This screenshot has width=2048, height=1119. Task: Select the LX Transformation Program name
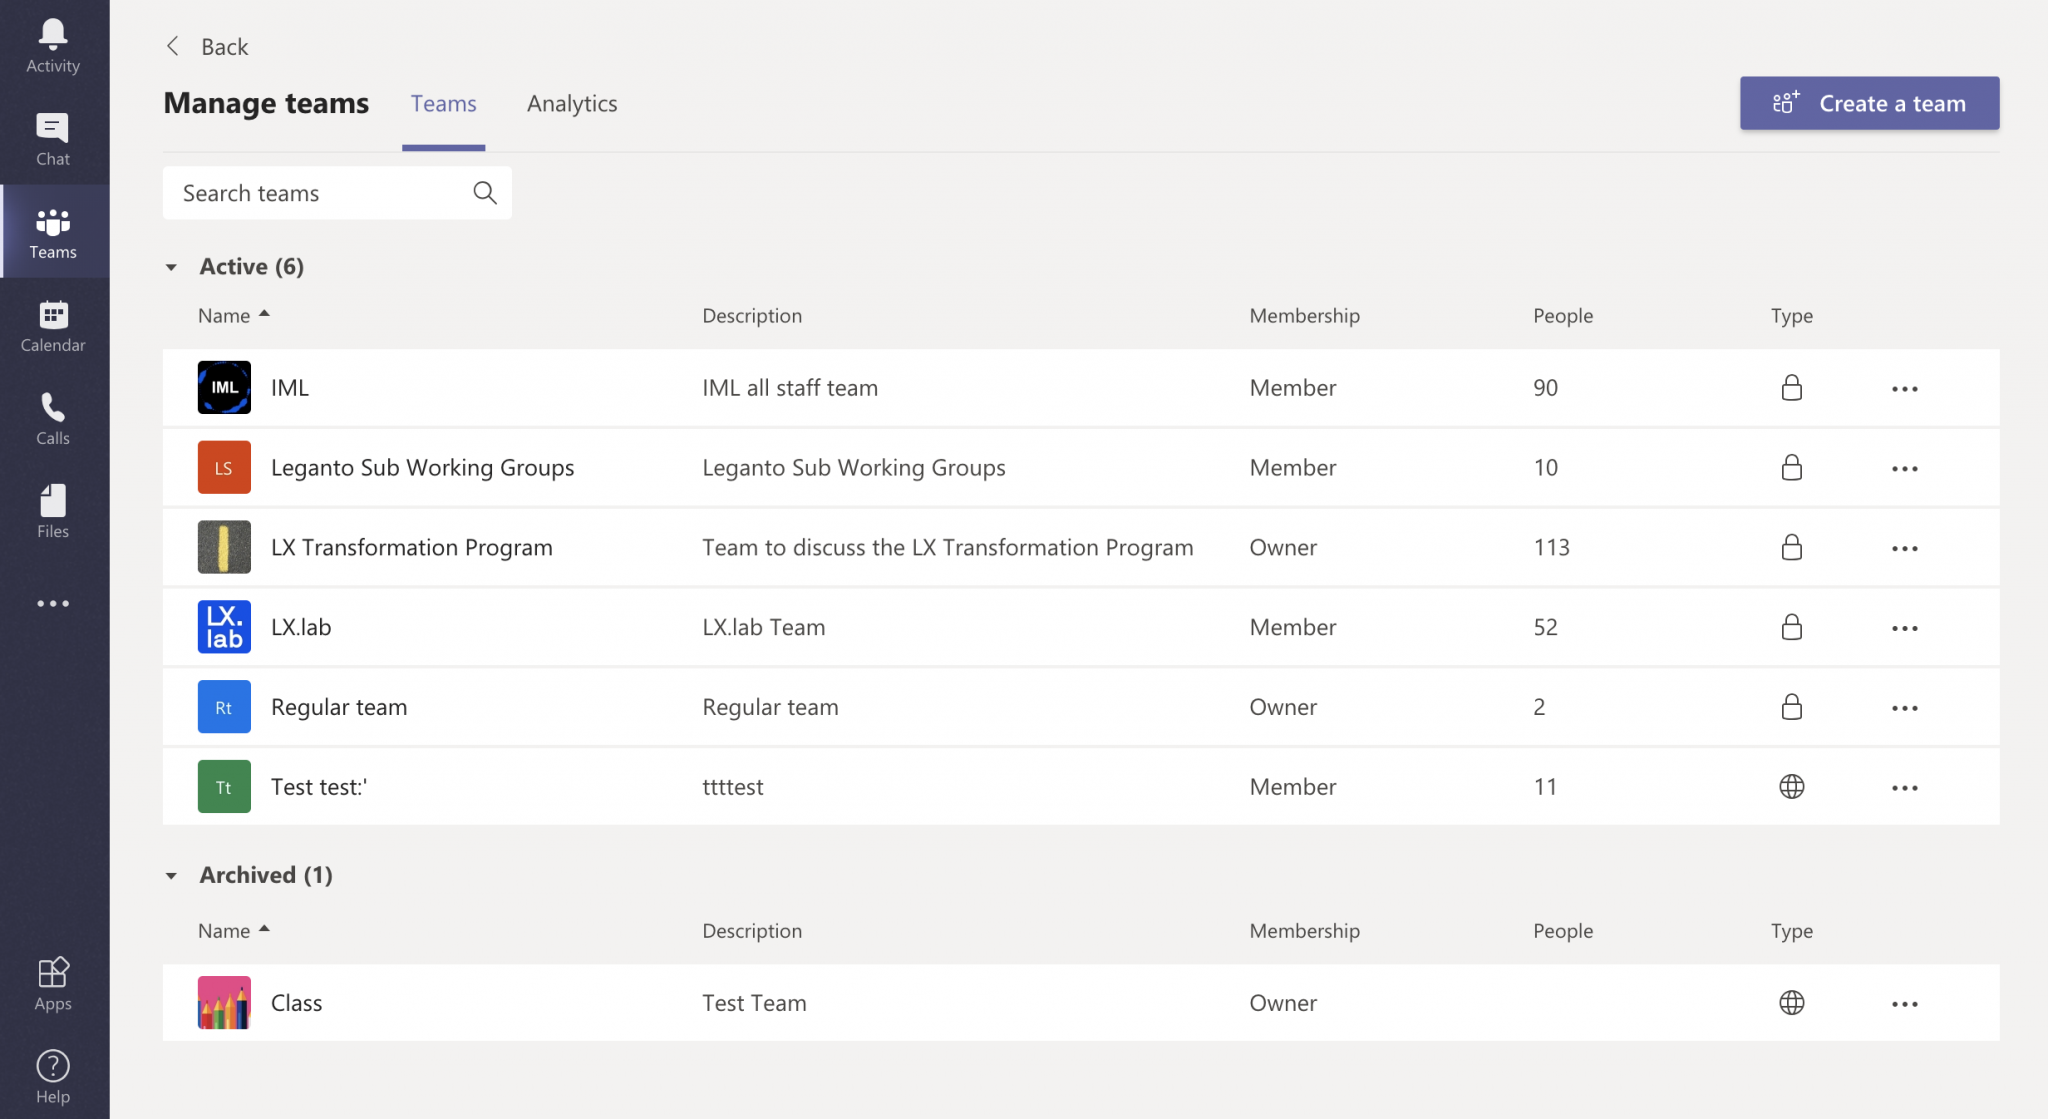411,548
